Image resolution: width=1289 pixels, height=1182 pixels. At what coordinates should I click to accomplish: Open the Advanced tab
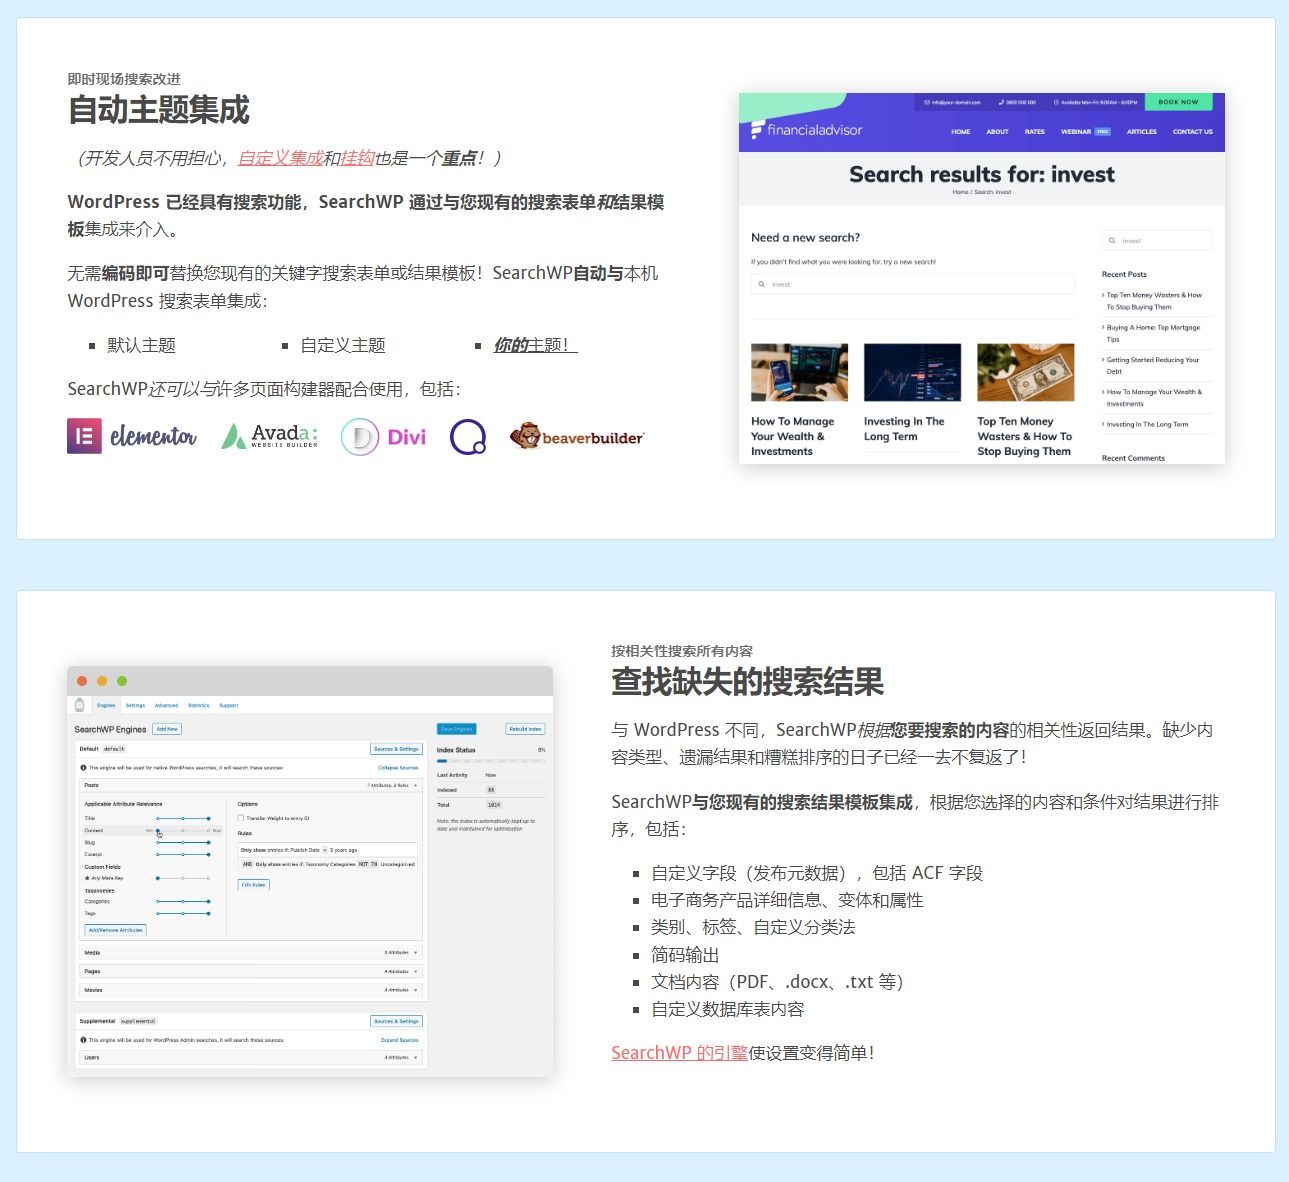pyautogui.click(x=166, y=705)
